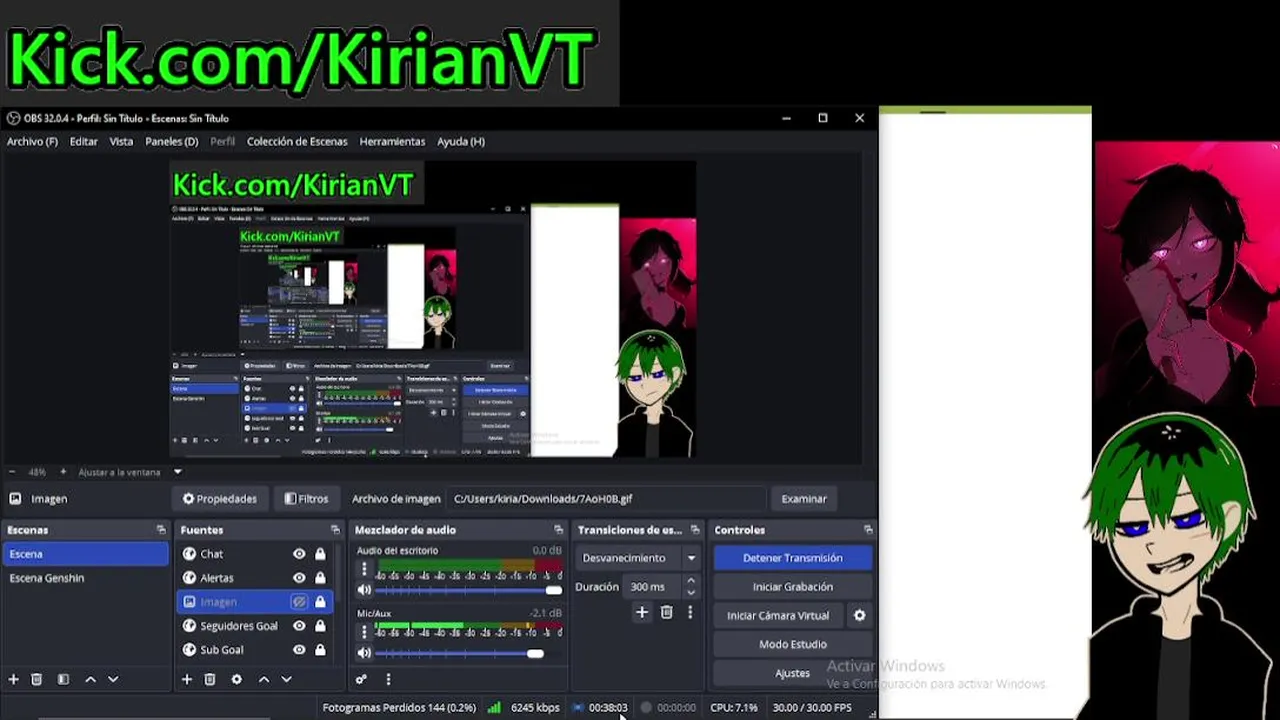Hide the Sub Goal source
The height and width of the screenshot is (720, 1280).
[299, 650]
